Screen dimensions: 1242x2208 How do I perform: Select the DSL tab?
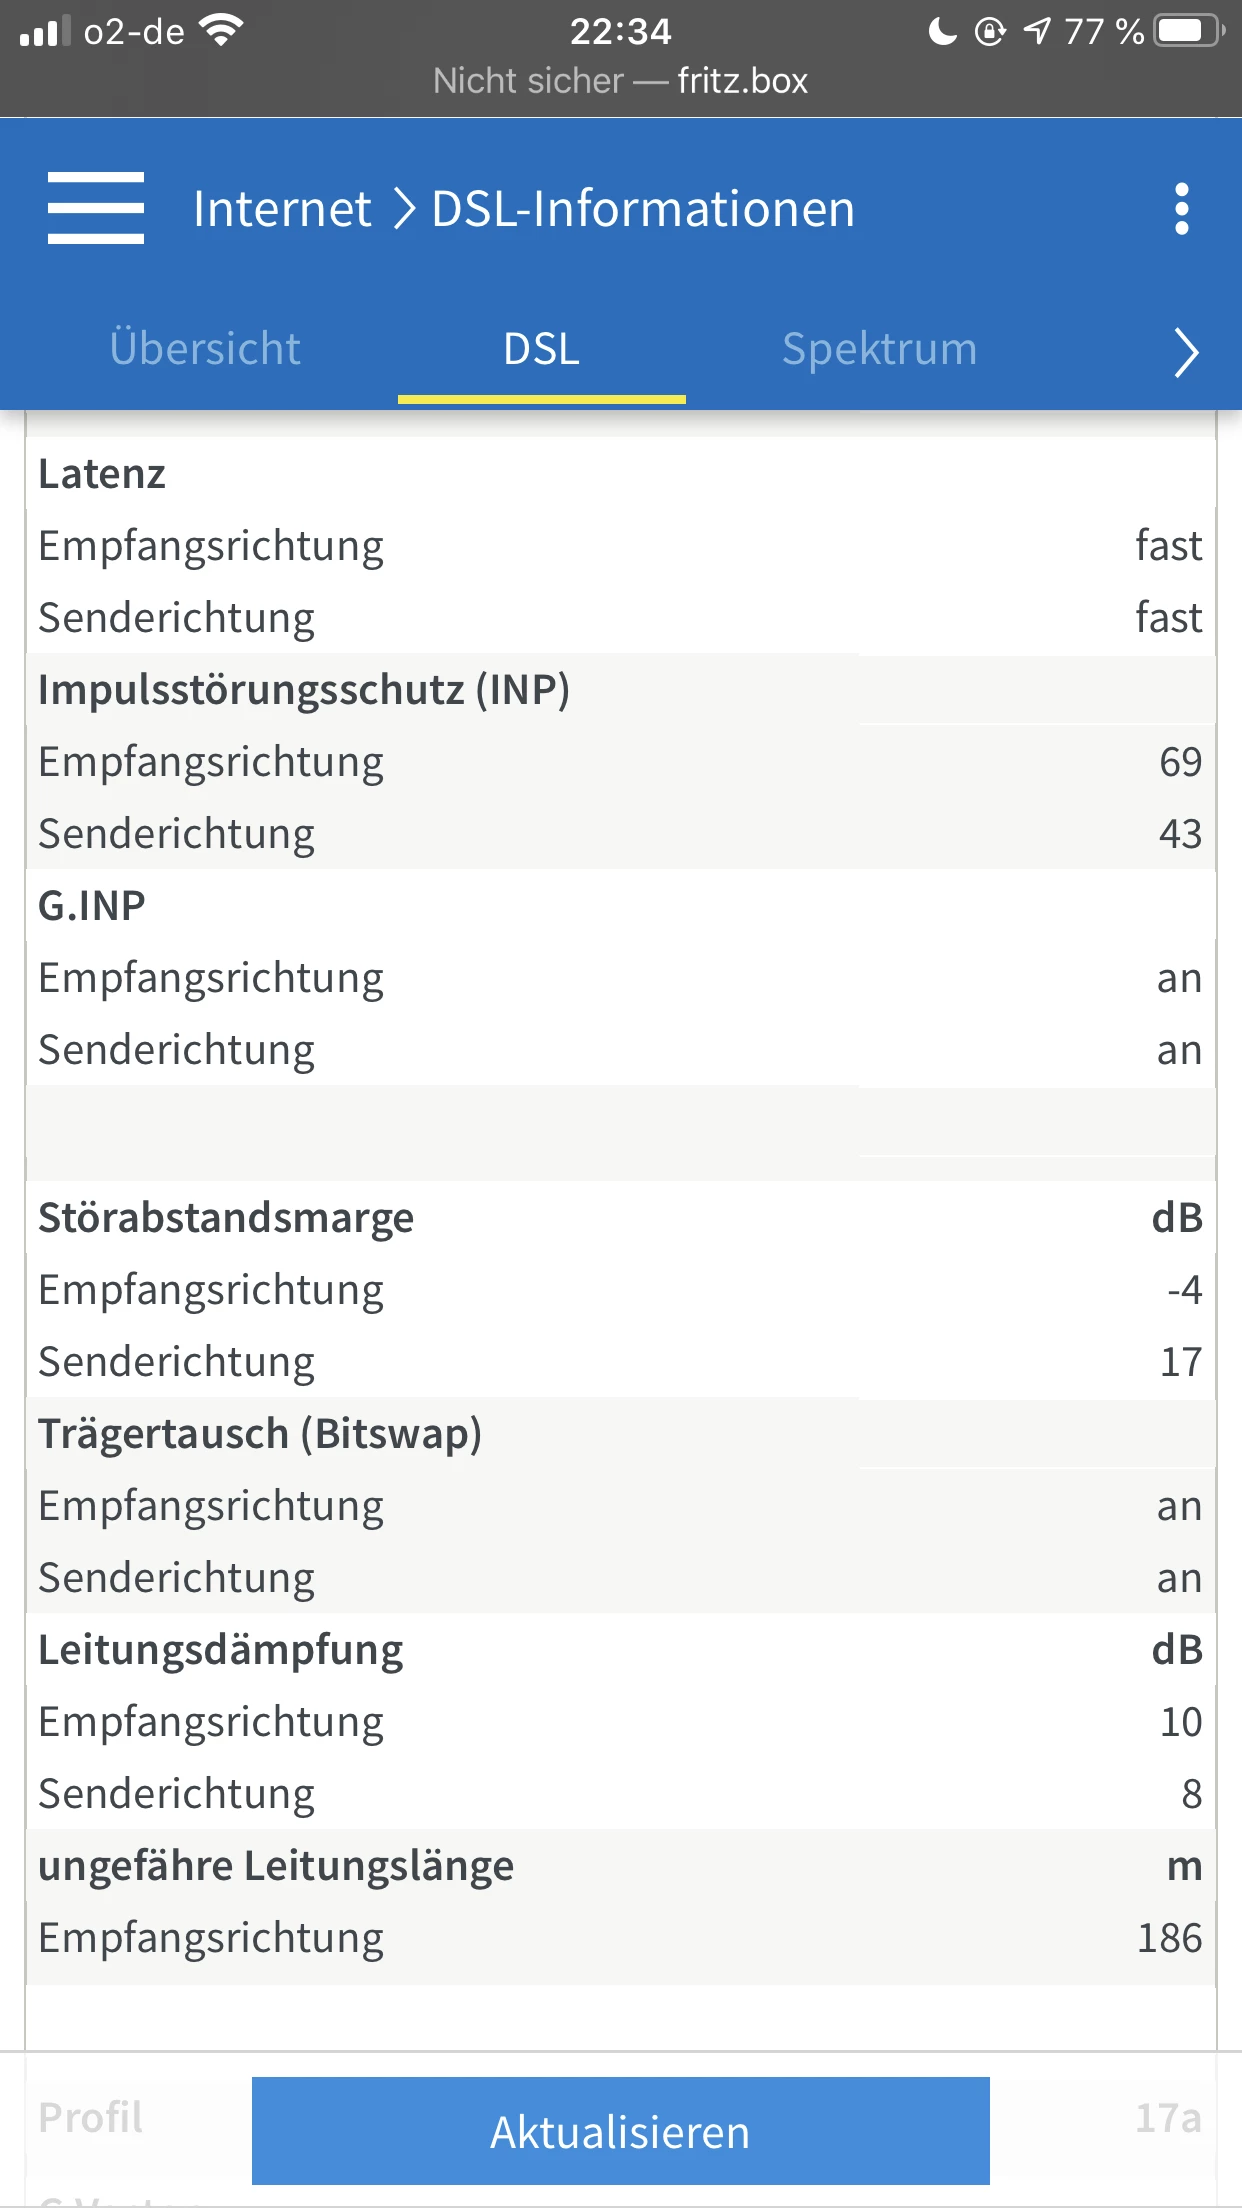tap(541, 349)
